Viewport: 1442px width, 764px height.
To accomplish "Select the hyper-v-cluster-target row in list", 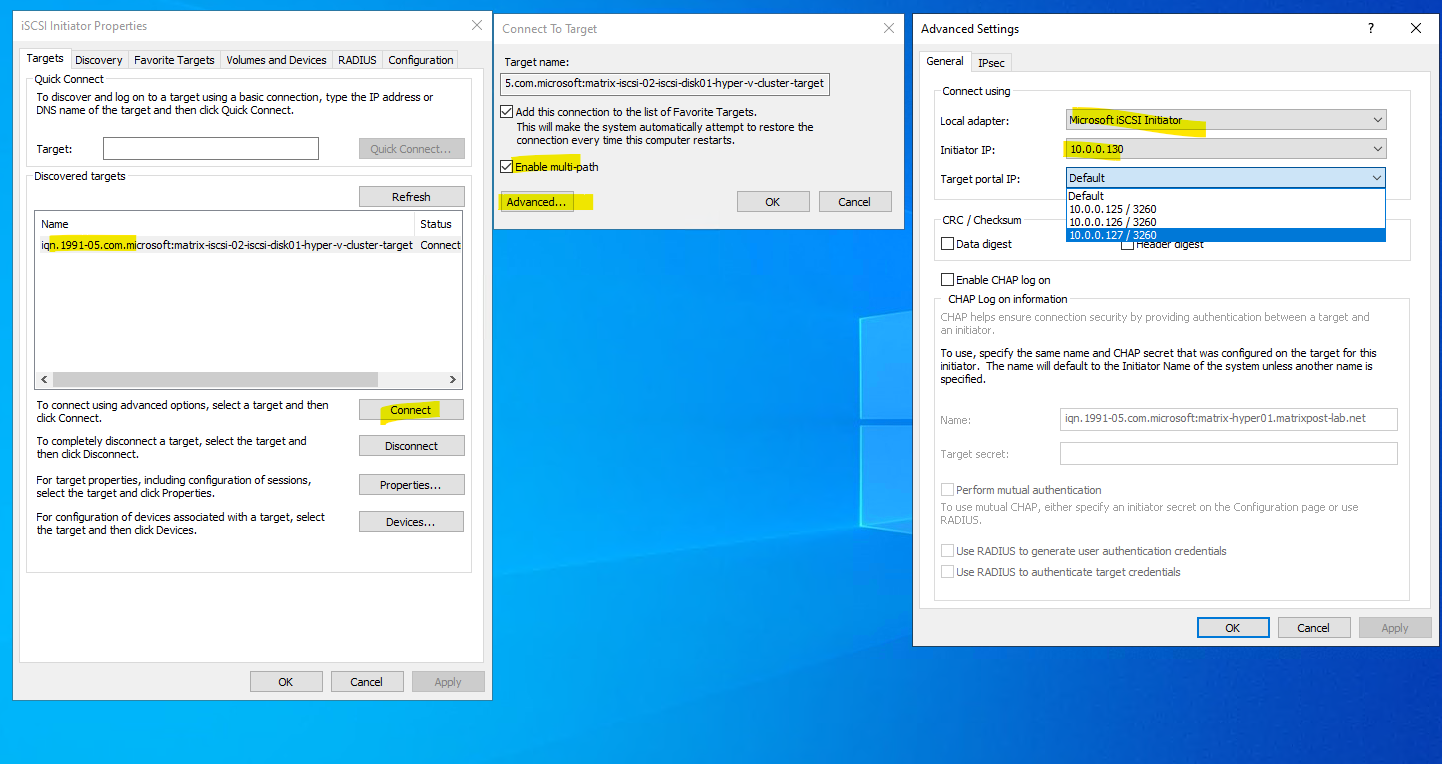I will coord(227,245).
